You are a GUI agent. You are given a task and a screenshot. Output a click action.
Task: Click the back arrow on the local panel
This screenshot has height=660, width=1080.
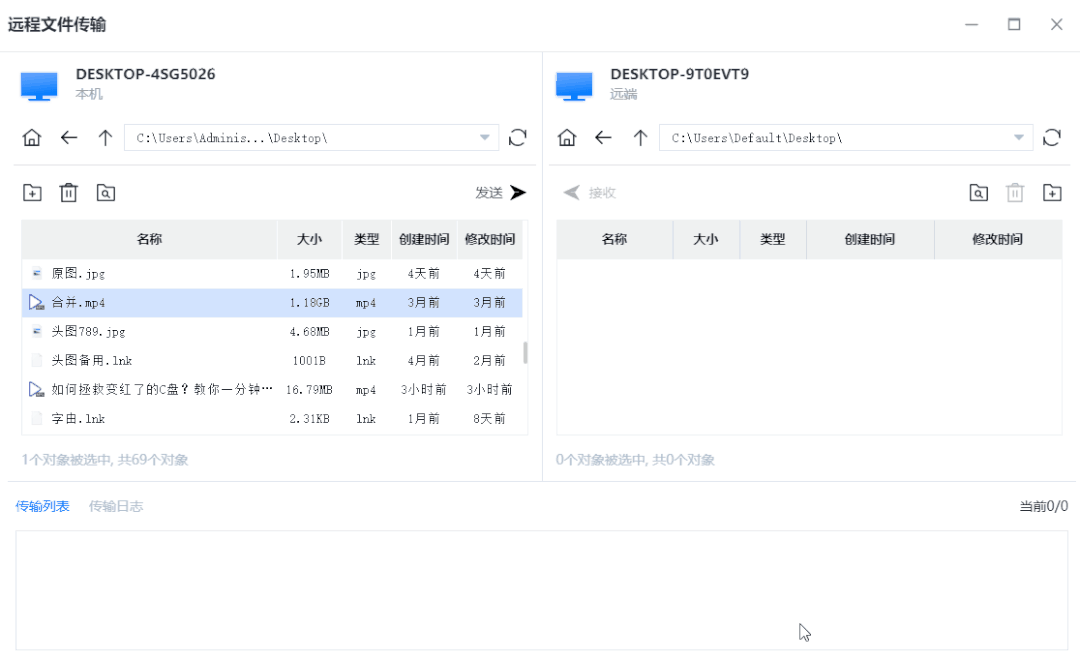point(69,137)
